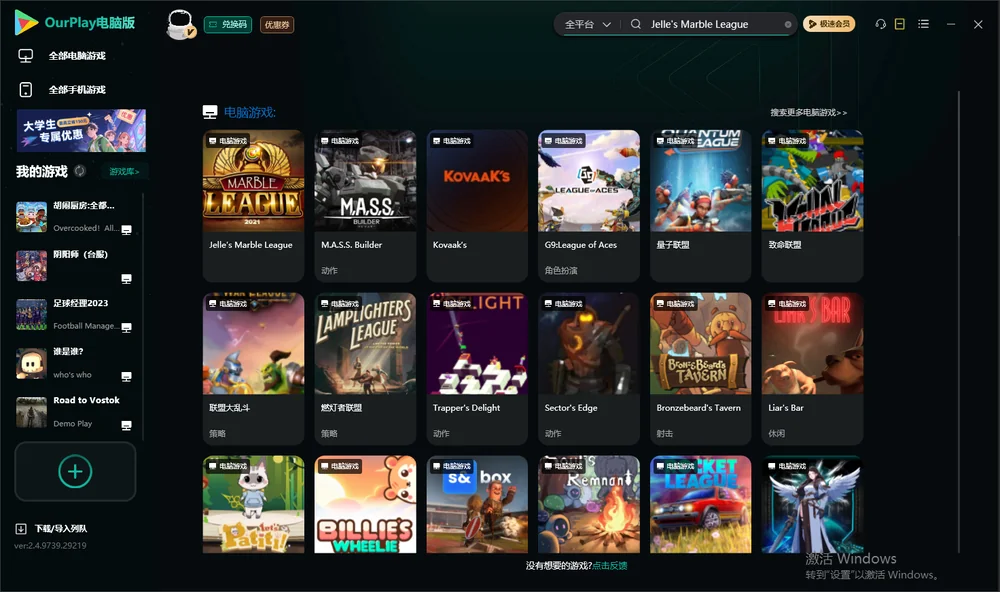Screen dimensions: 1000x592
Task: Click 搜索更多电脑游戏>> link
Action: [x=809, y=112]
